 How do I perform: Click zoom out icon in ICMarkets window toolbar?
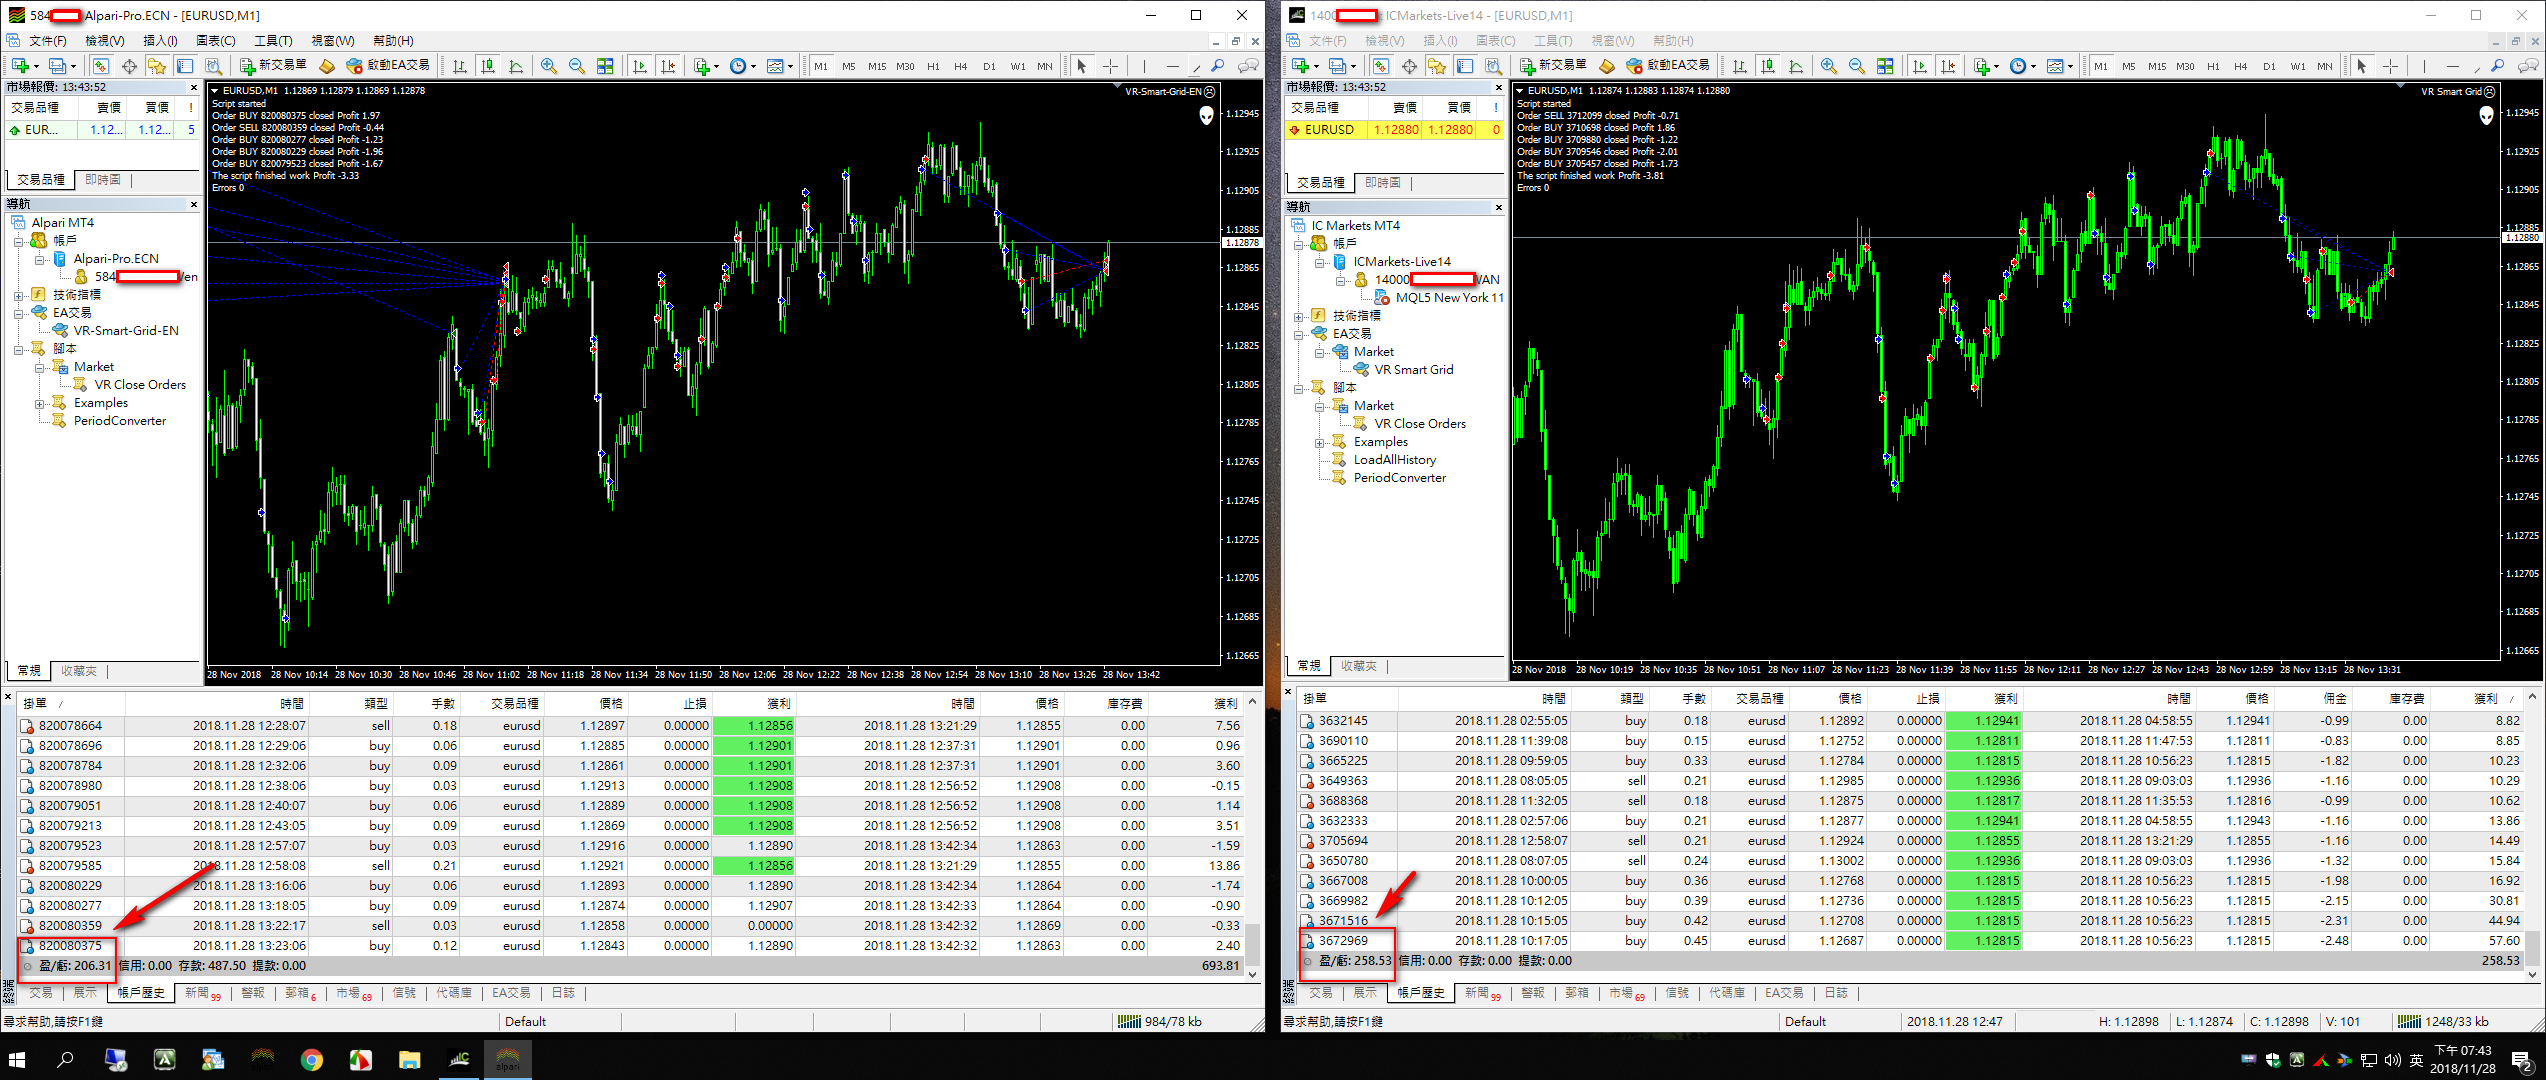coord(1857,66)
